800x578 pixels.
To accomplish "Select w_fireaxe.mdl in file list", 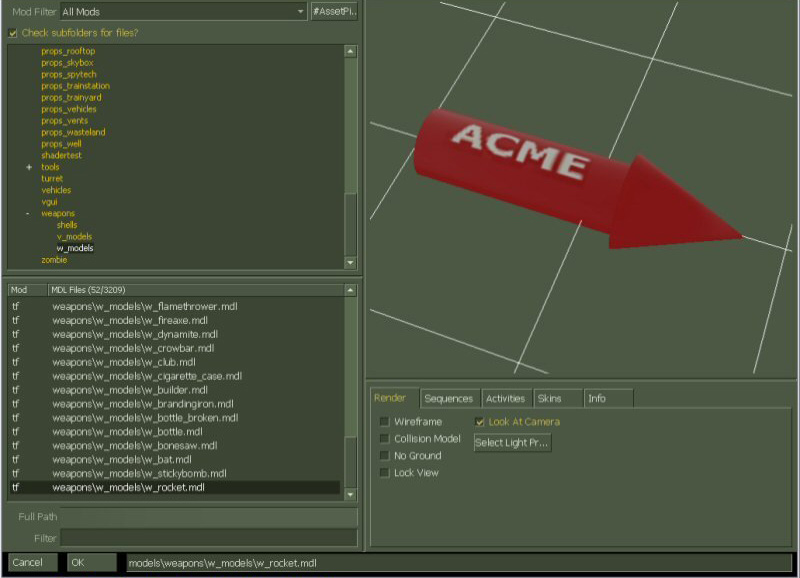I will tap(175, 320).
